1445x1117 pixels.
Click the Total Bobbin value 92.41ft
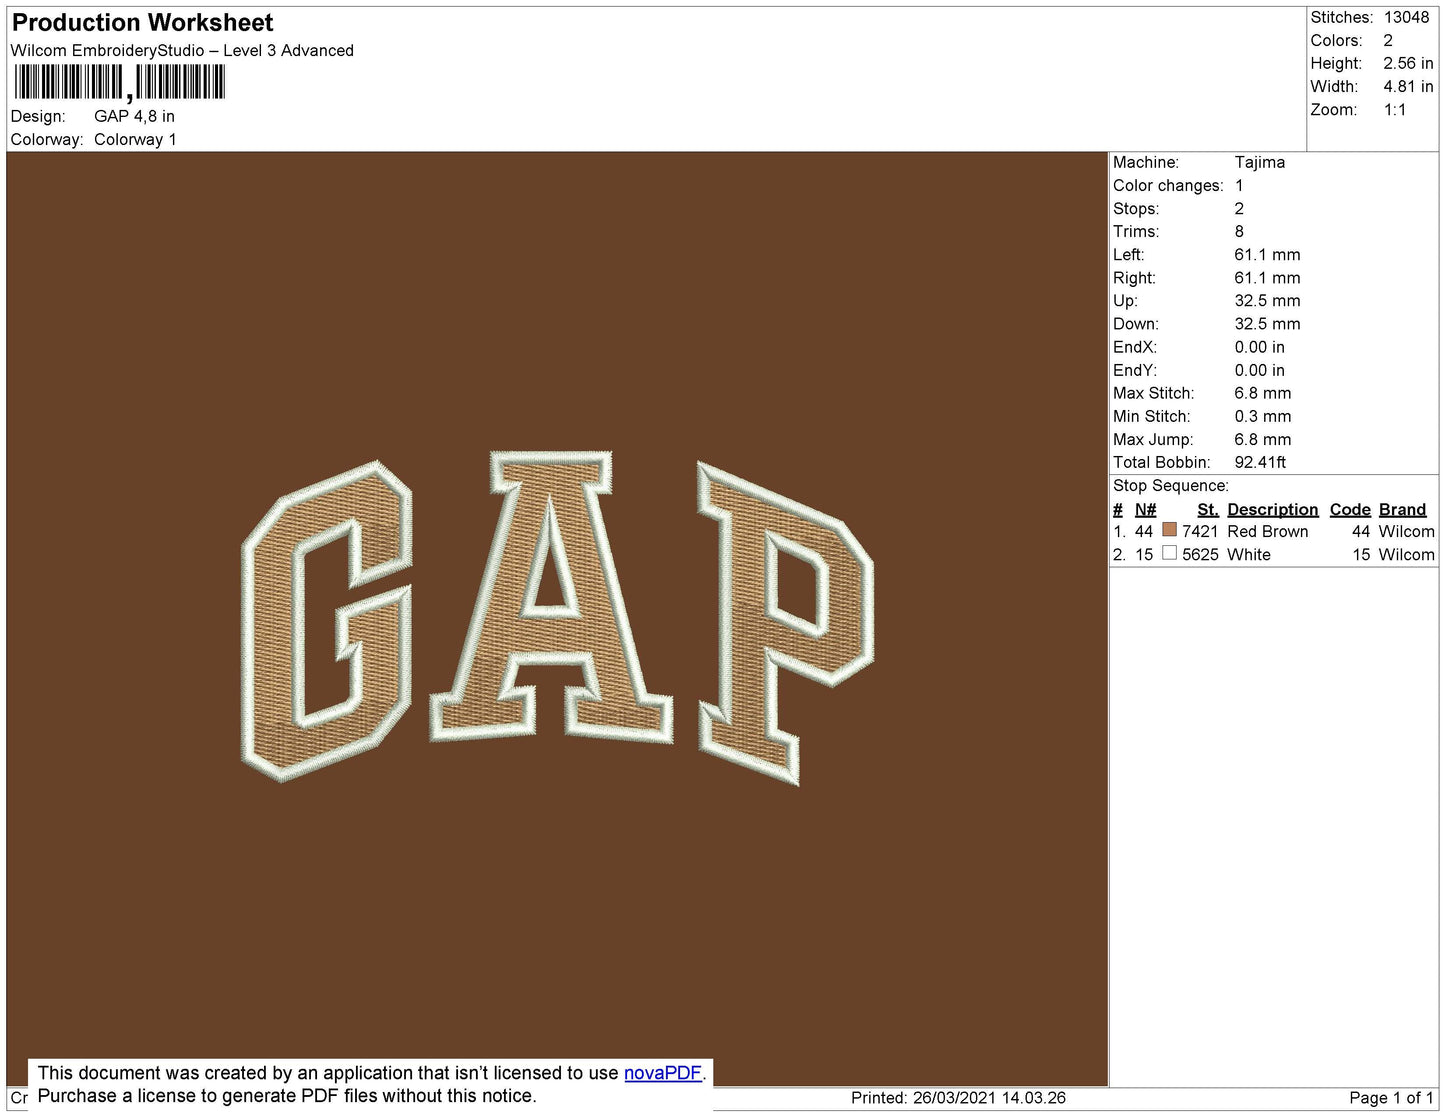pyautogui.click(x=1260, y=462)
